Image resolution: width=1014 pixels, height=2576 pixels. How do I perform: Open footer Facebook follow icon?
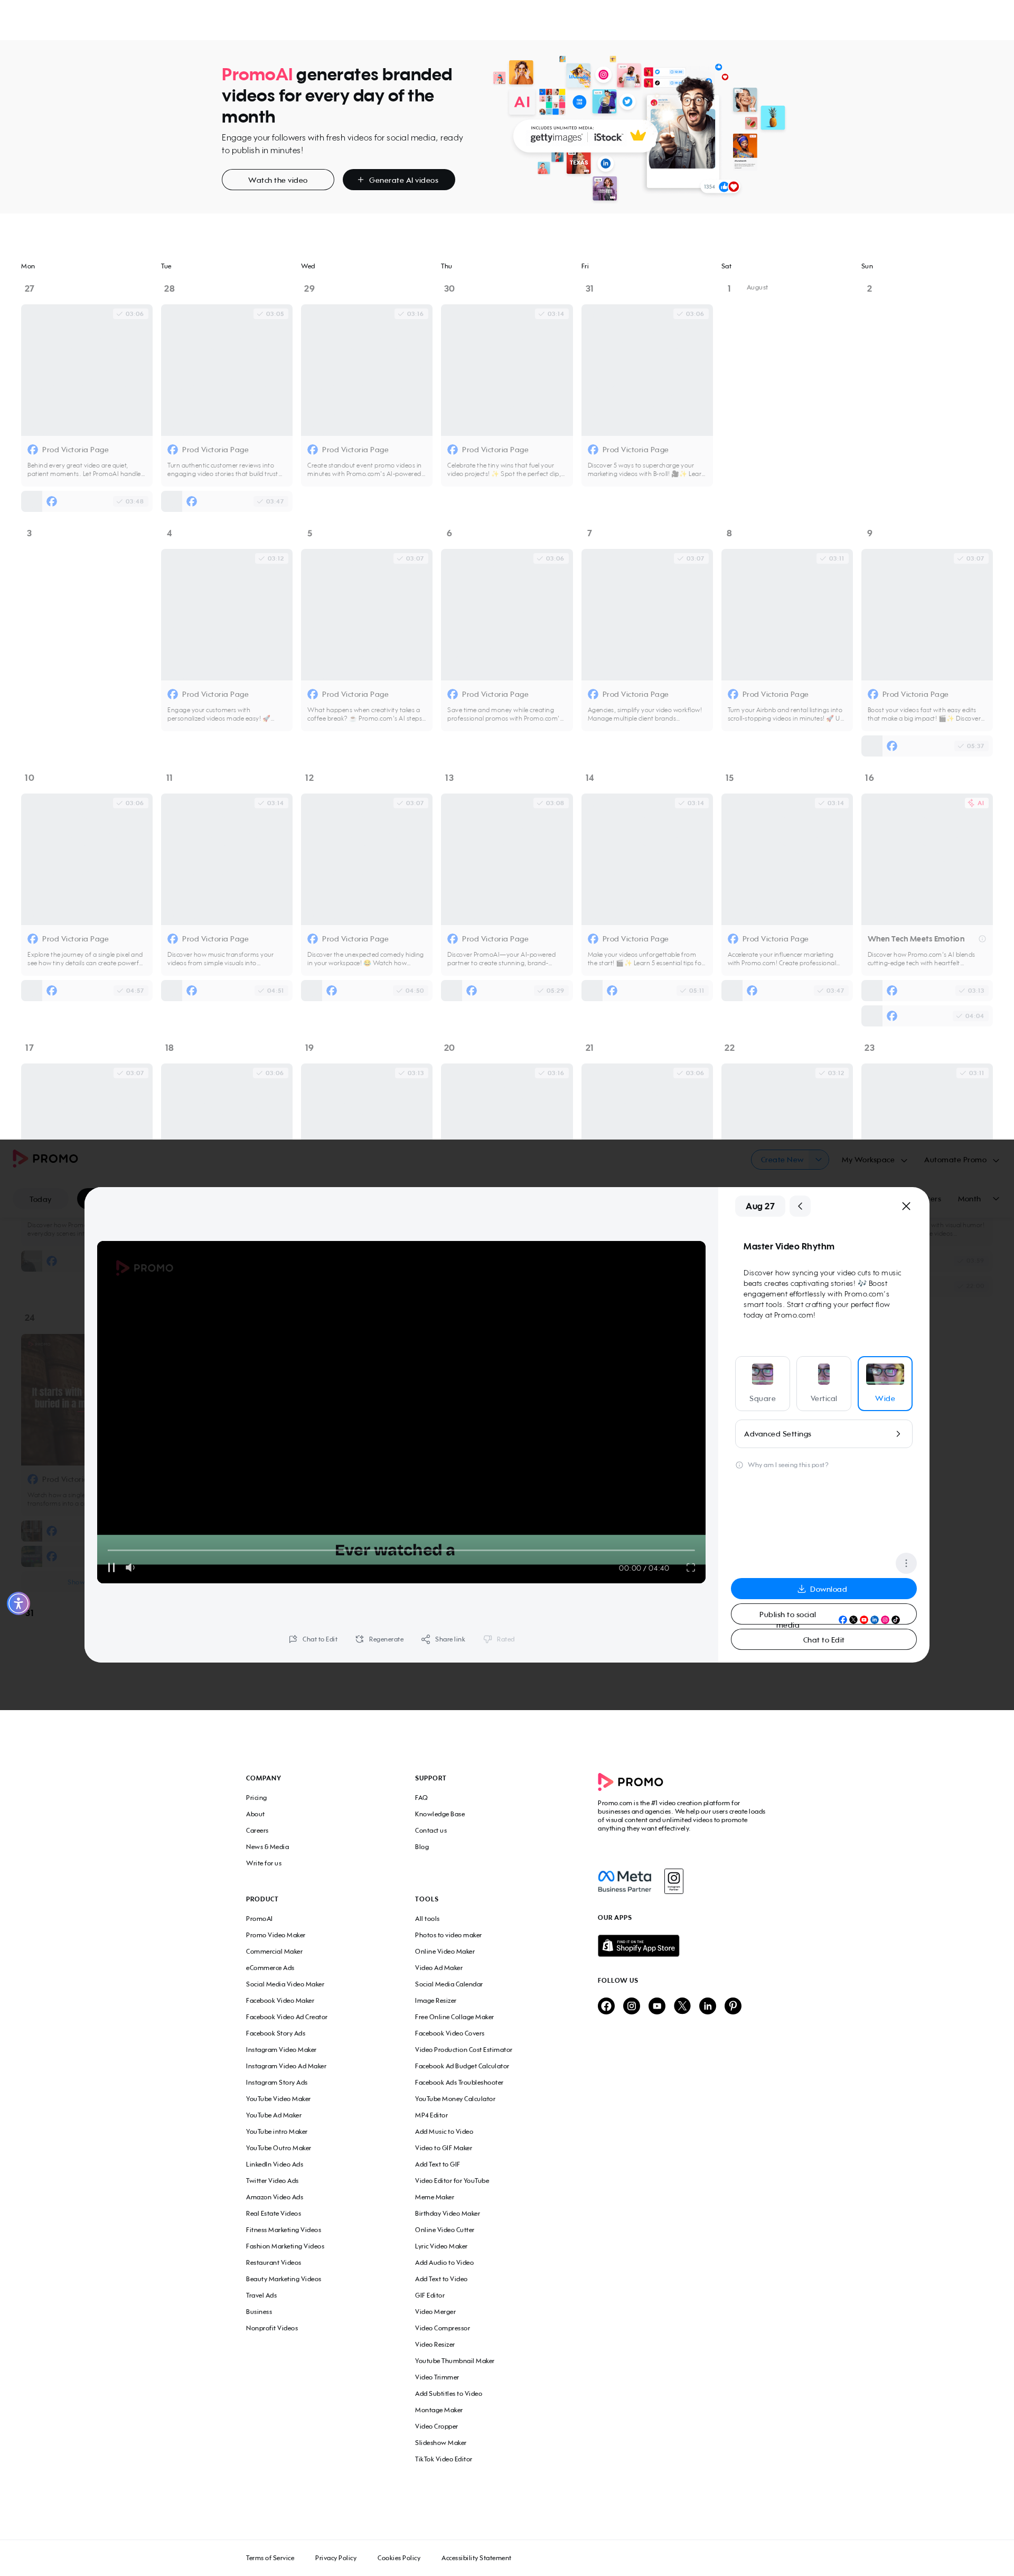(606, 2006)
